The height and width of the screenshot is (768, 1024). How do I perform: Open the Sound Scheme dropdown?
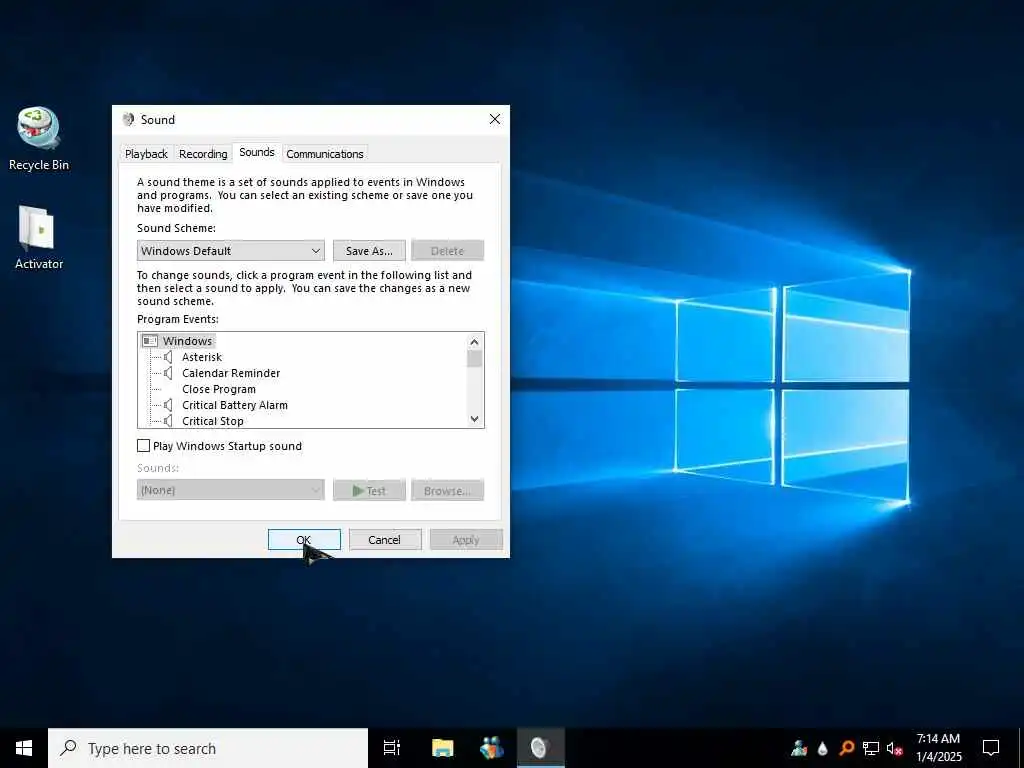[x=231, y=251]
